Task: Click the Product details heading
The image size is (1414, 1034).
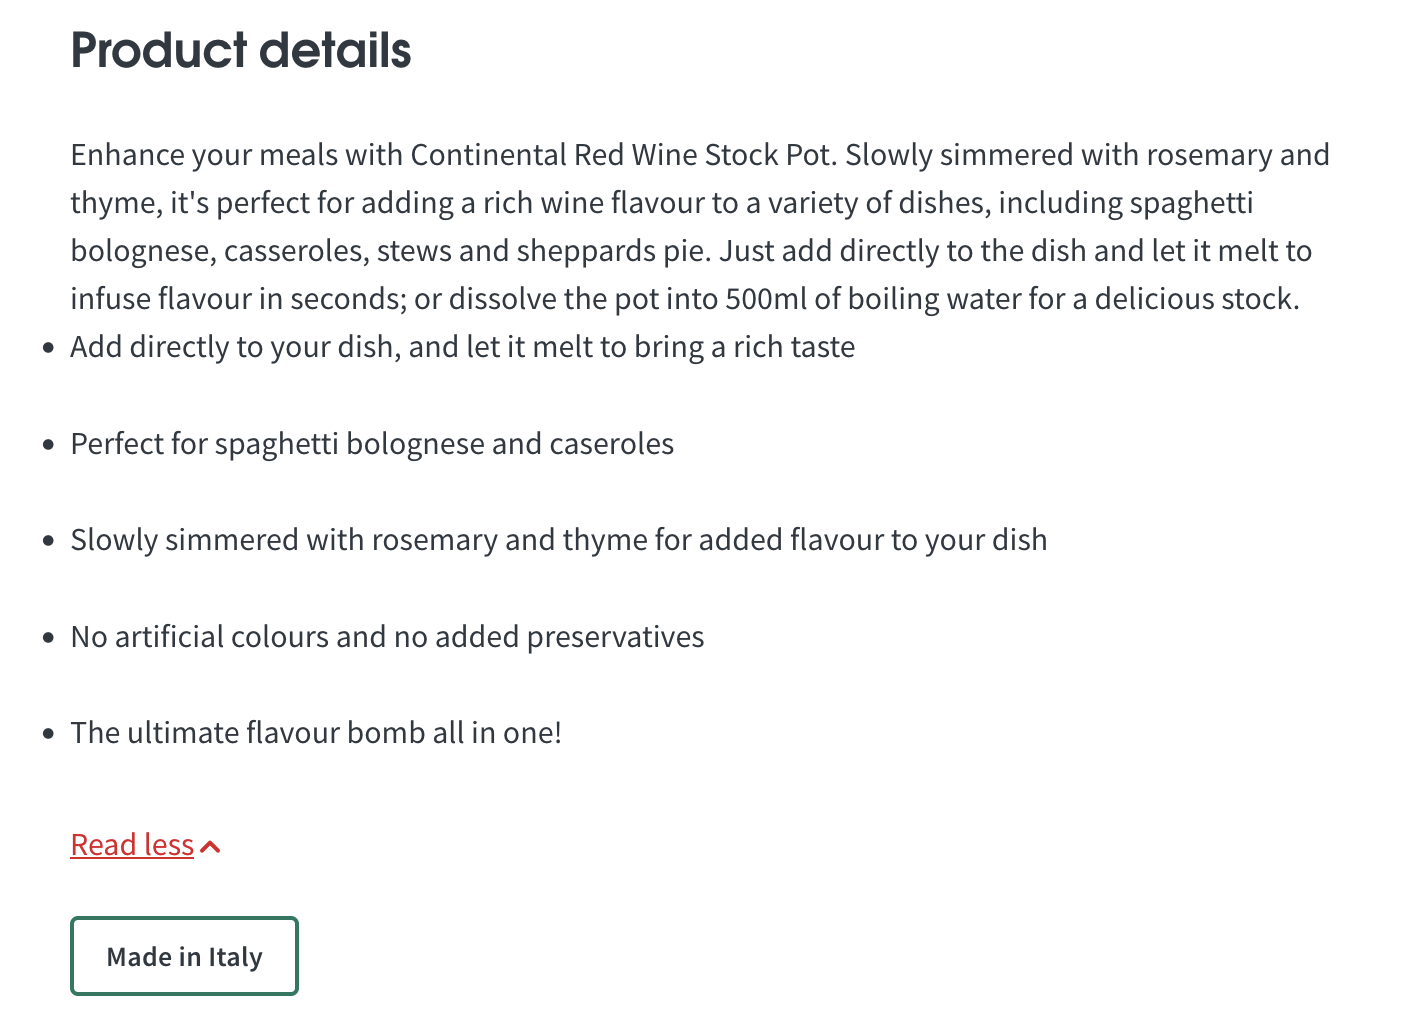Action: [x=241, y=50]
